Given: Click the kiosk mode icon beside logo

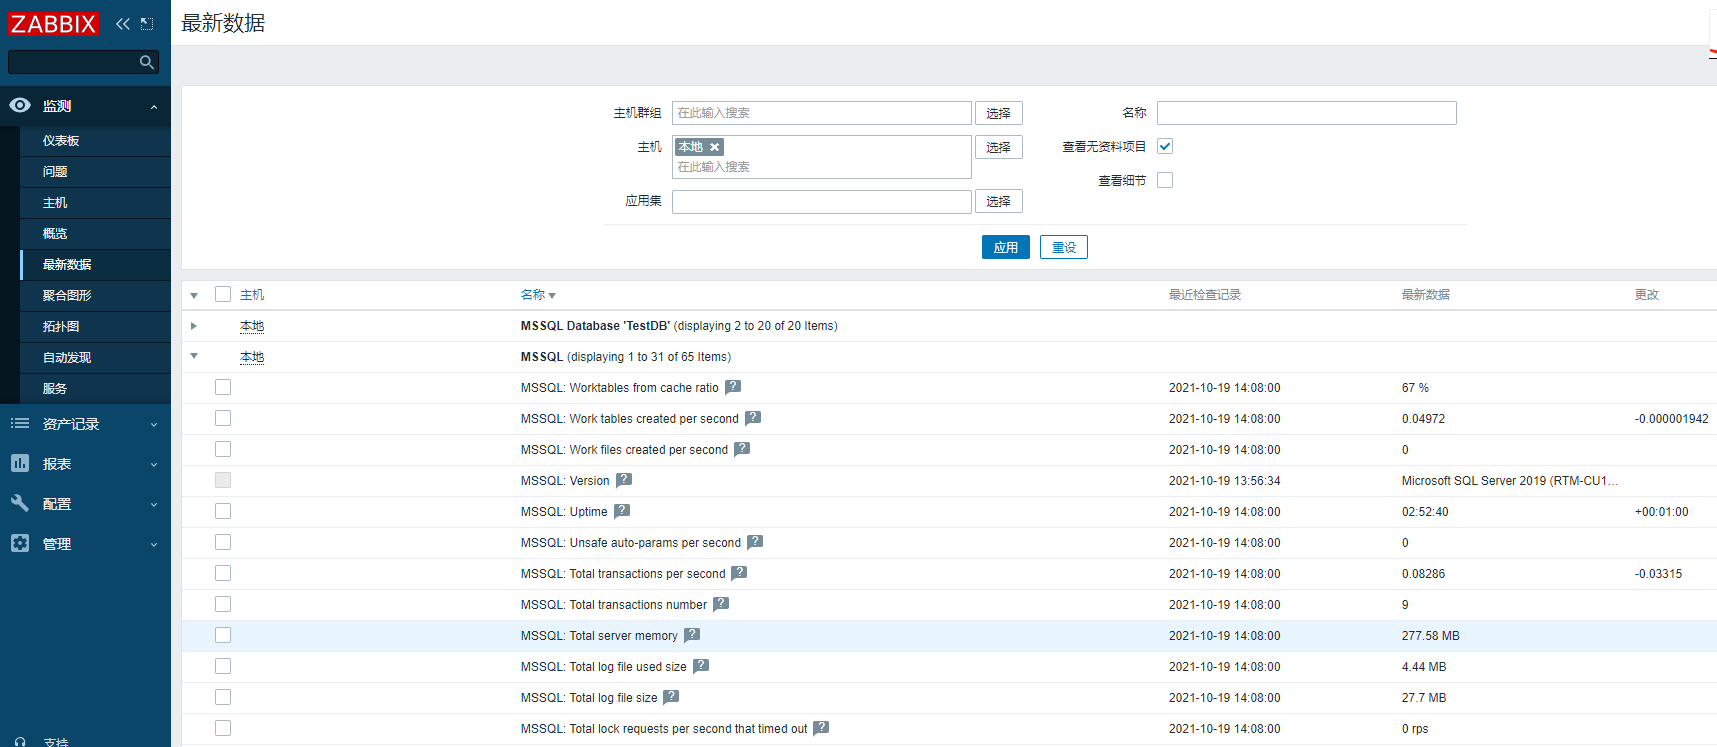Looking at the screenshot, I should 147,24.
